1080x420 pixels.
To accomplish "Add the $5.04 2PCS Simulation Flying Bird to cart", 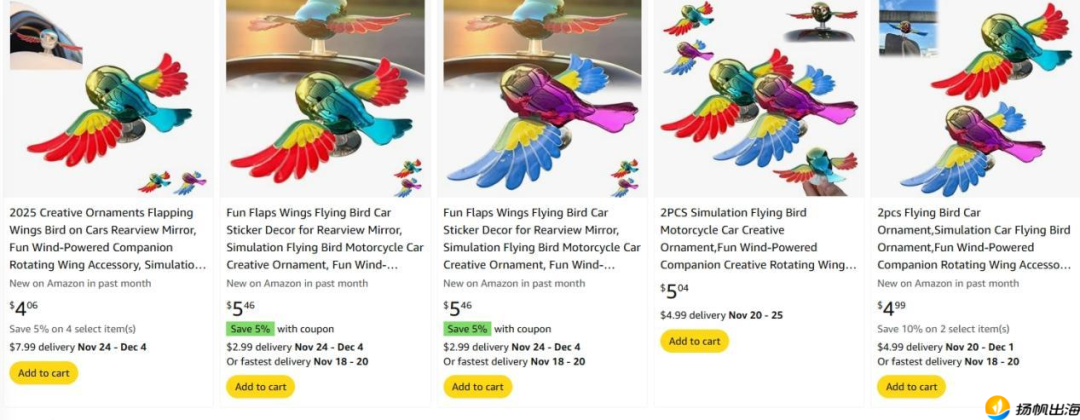I will click(x=694, y=341).
